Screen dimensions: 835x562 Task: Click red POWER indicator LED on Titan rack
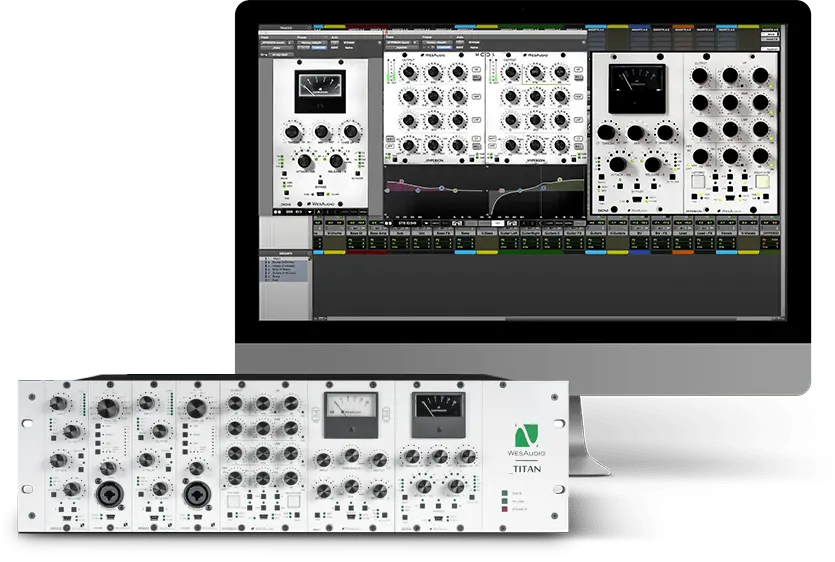click(x=504, y=509)
